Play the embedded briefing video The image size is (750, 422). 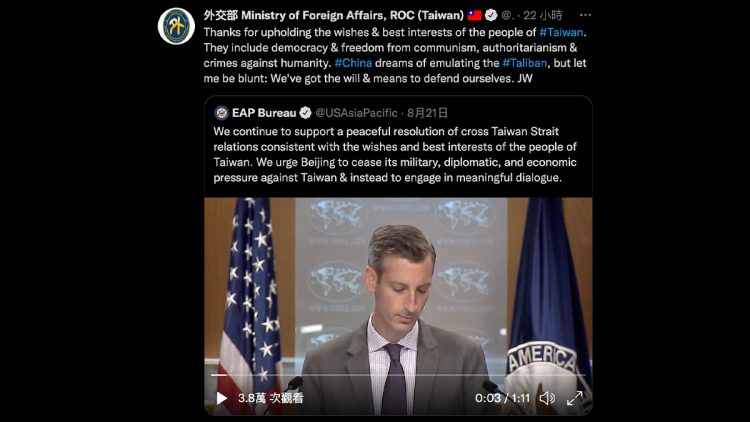tap(221, 398)
